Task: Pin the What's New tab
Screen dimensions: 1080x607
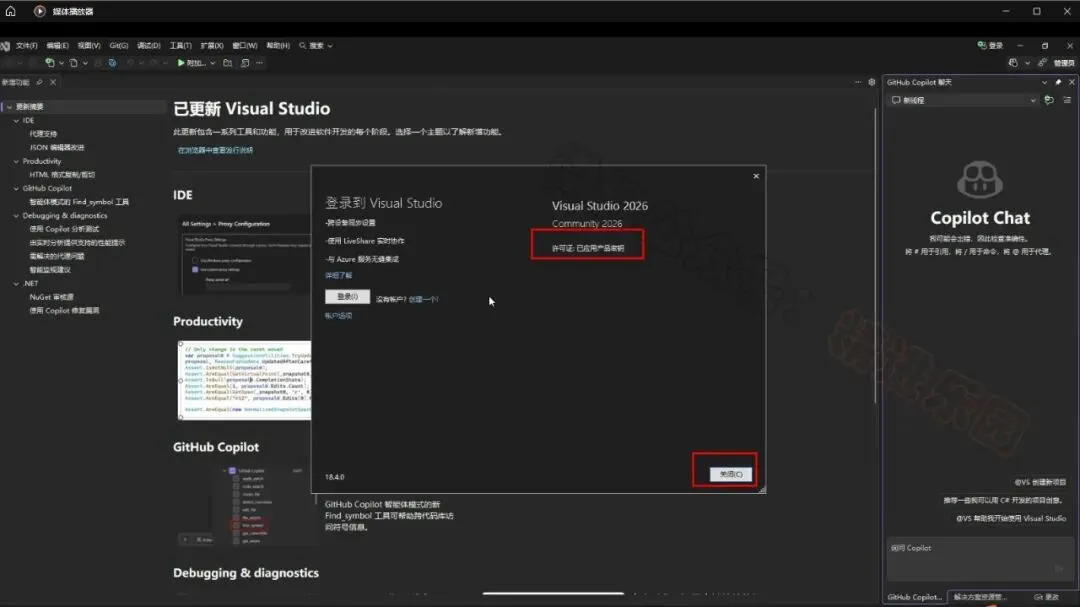Action: point(40,82)
